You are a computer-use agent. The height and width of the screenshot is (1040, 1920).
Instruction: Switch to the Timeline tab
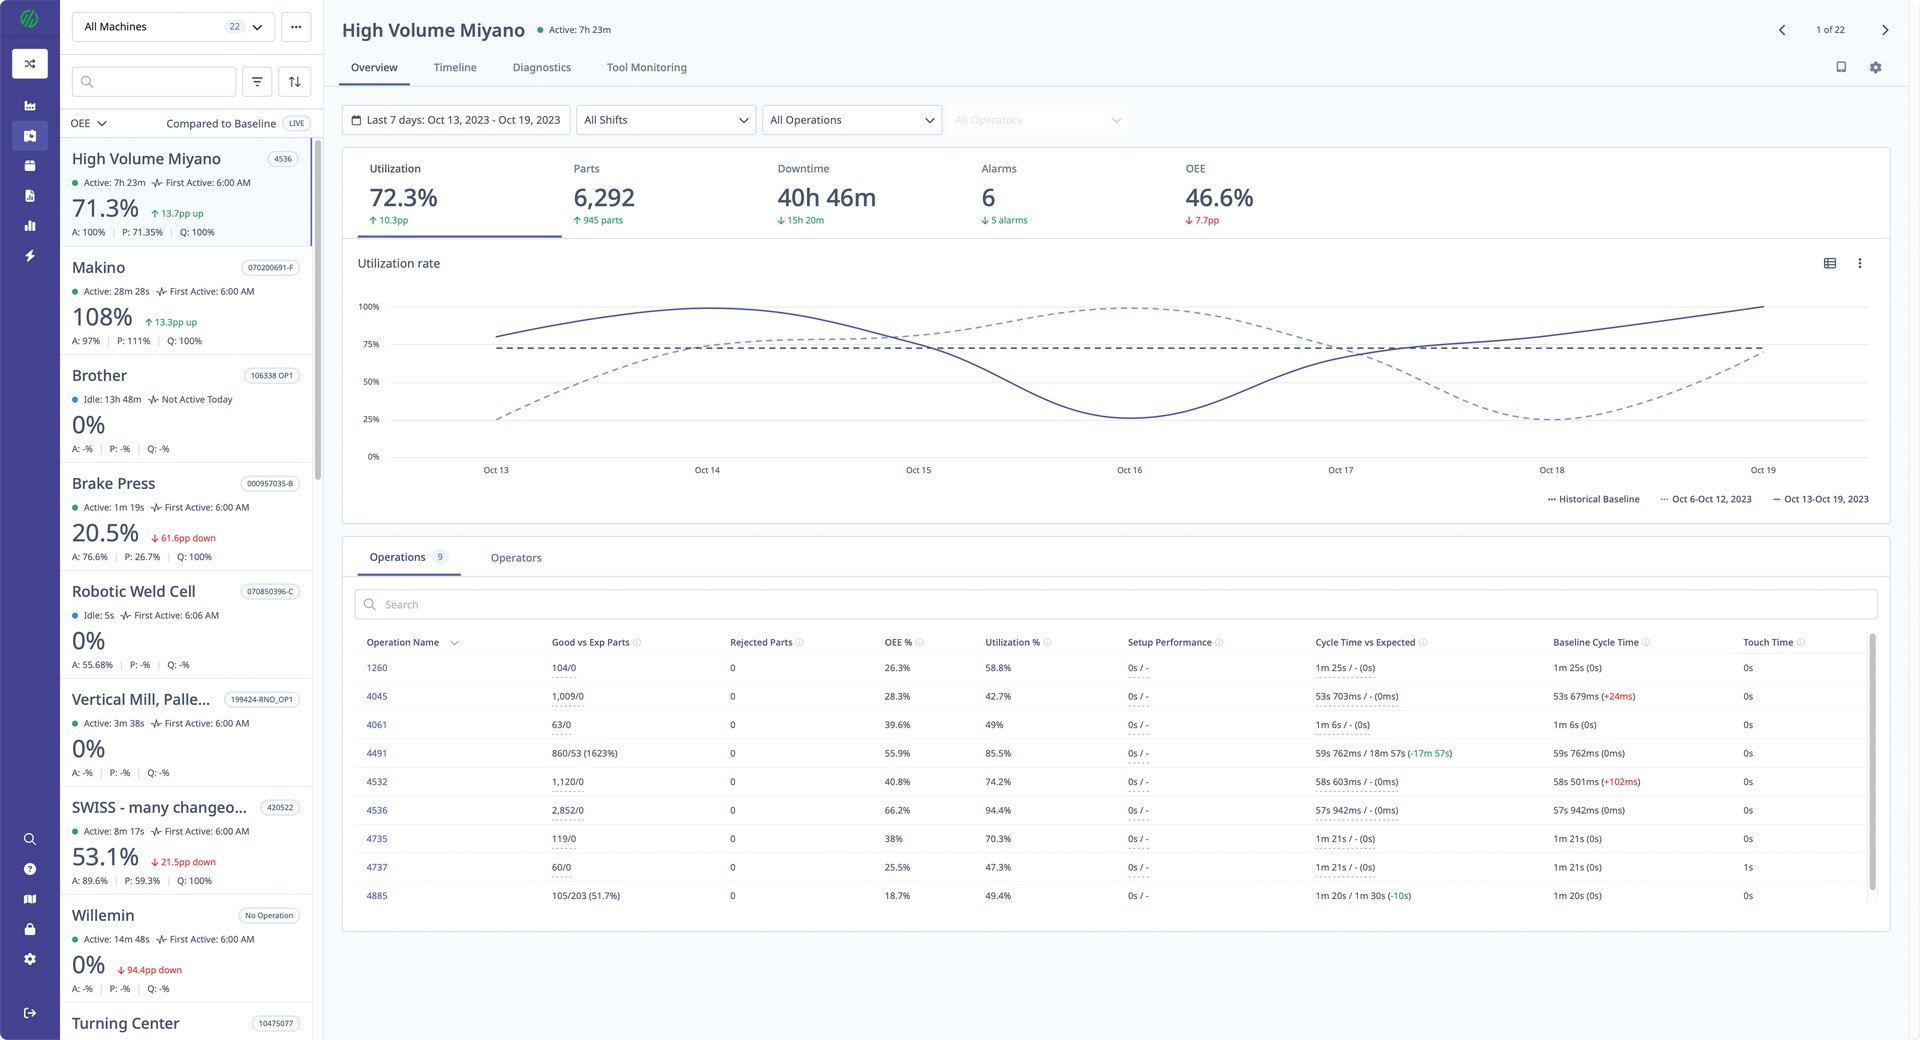tap(455, 67)
